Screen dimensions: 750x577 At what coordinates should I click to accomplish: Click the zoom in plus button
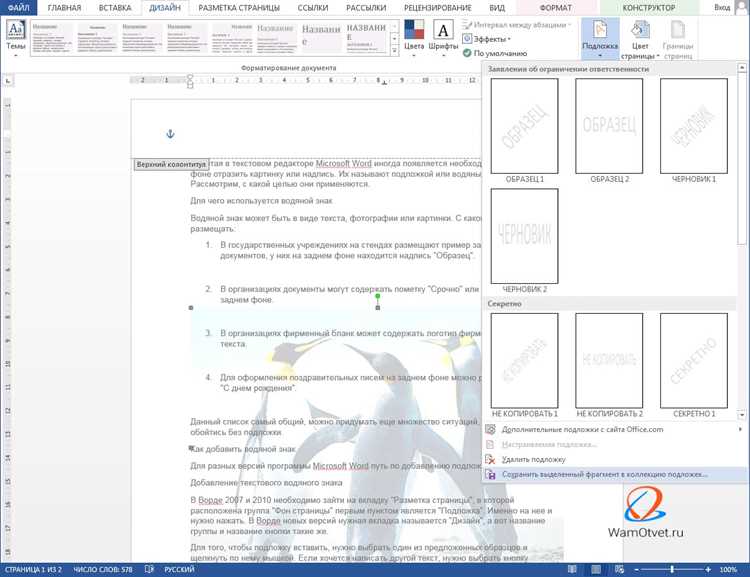tap(708, 569)
